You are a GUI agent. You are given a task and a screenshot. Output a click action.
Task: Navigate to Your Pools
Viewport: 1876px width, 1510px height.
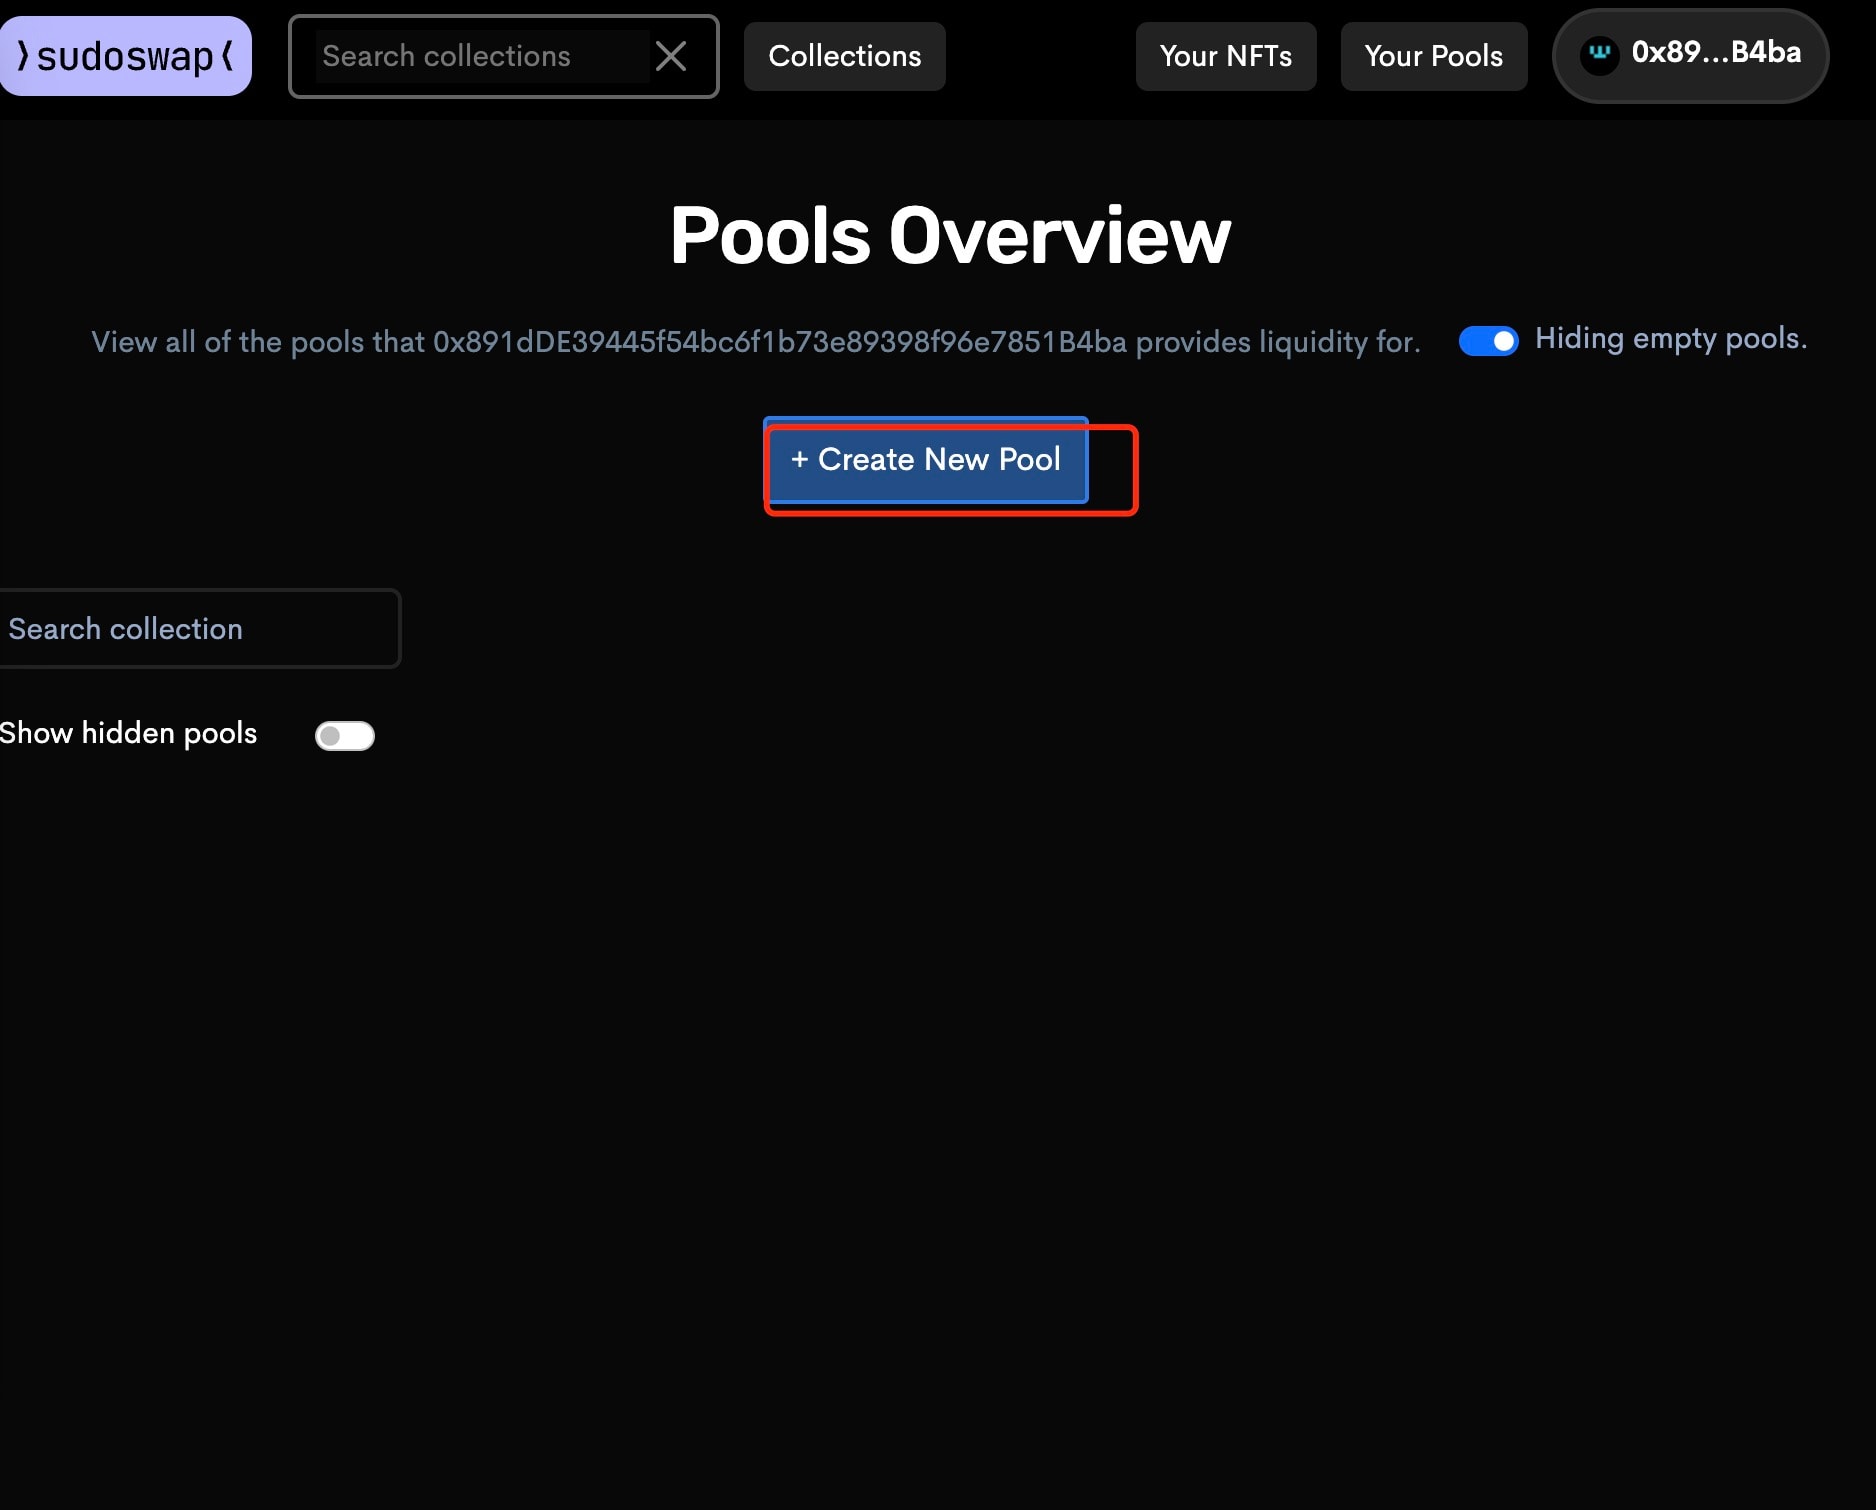pos(1433,56)
